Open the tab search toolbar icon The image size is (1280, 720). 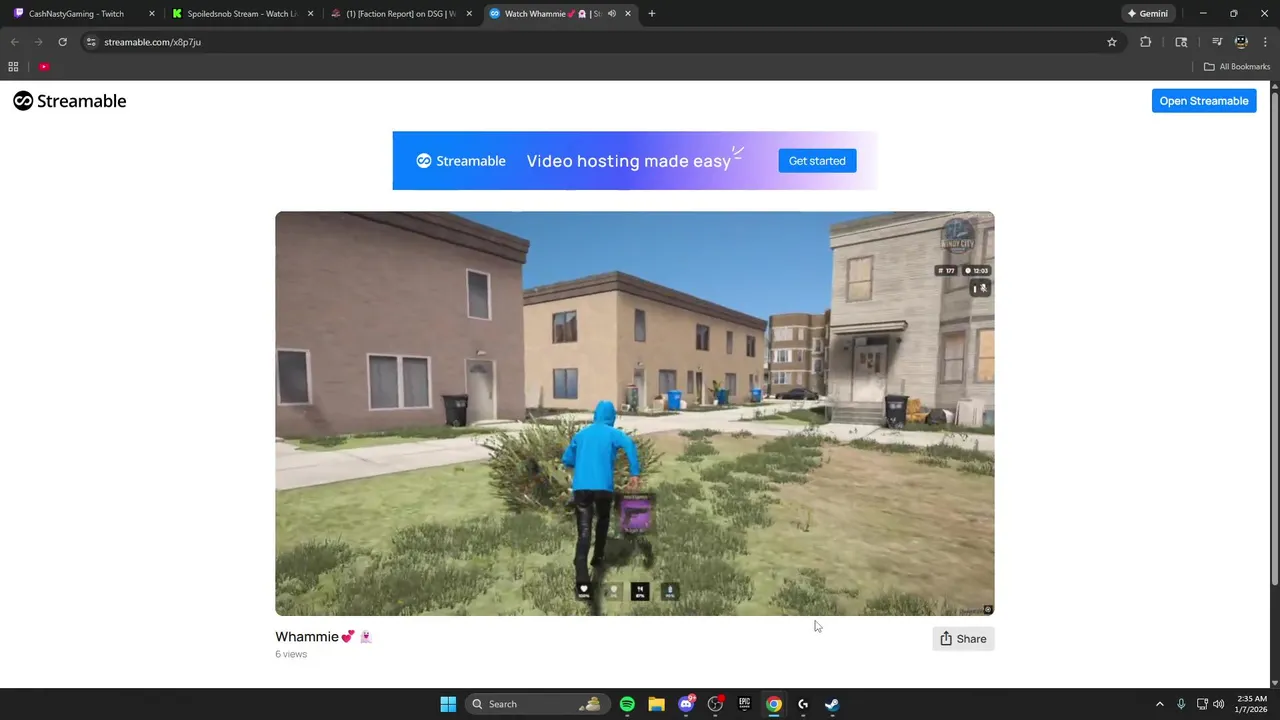(1181, 42)
